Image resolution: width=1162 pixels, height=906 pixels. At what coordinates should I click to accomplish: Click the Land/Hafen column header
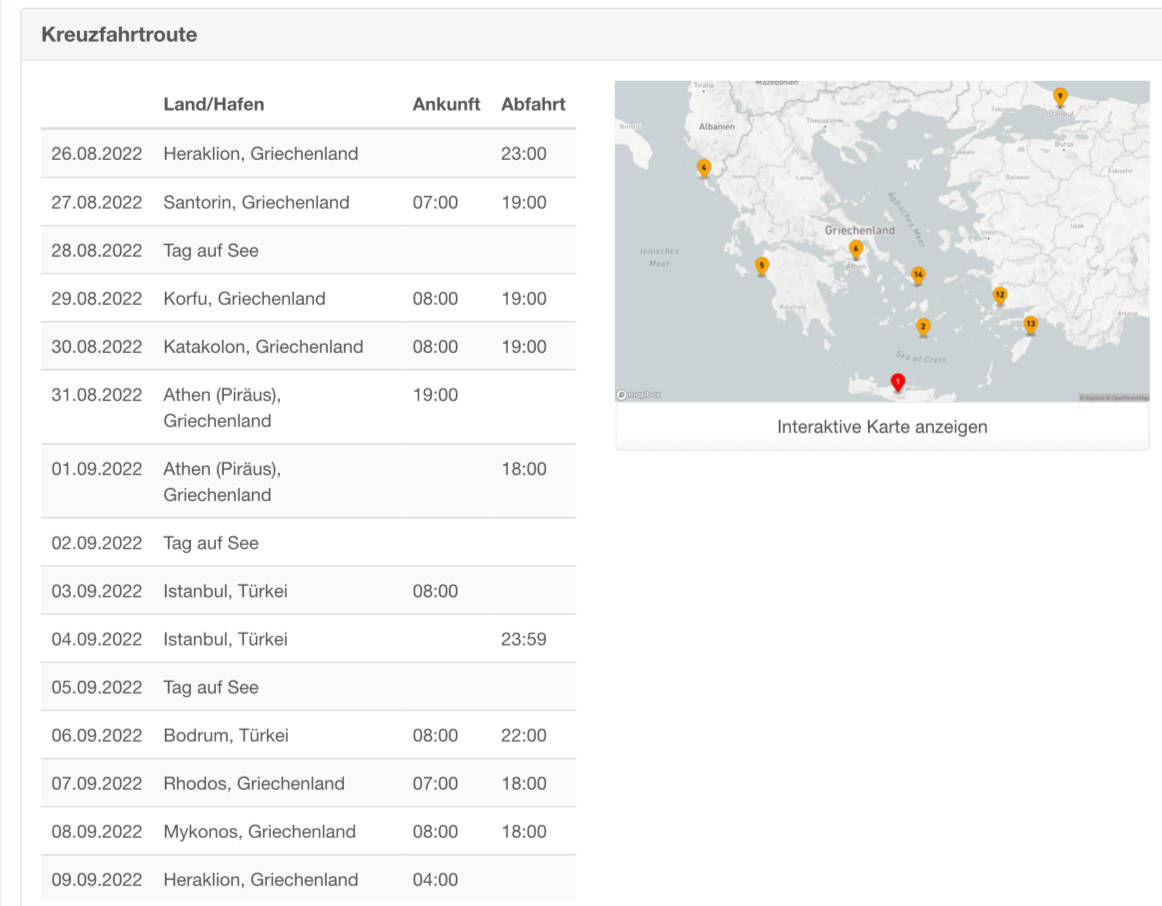[214, 104]
